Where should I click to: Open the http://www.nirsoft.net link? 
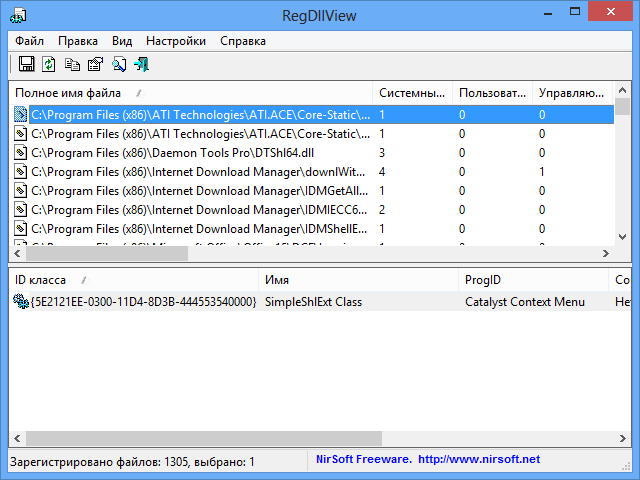point(478,459)
